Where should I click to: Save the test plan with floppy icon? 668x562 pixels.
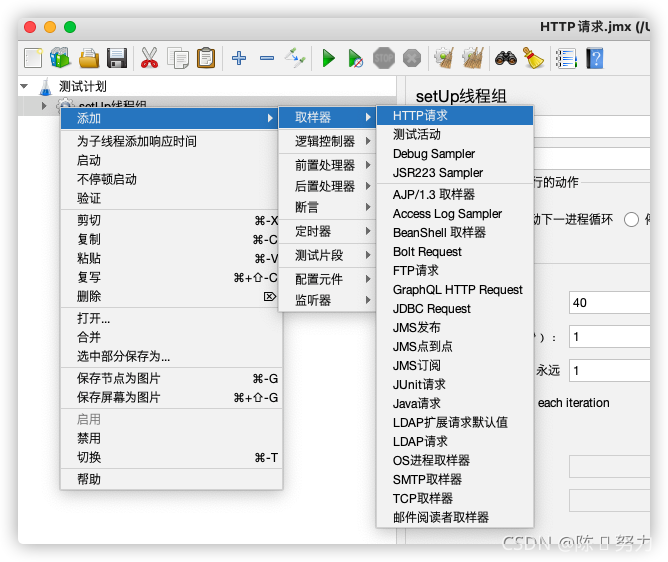pyautogui.click(x=117, y=58)
